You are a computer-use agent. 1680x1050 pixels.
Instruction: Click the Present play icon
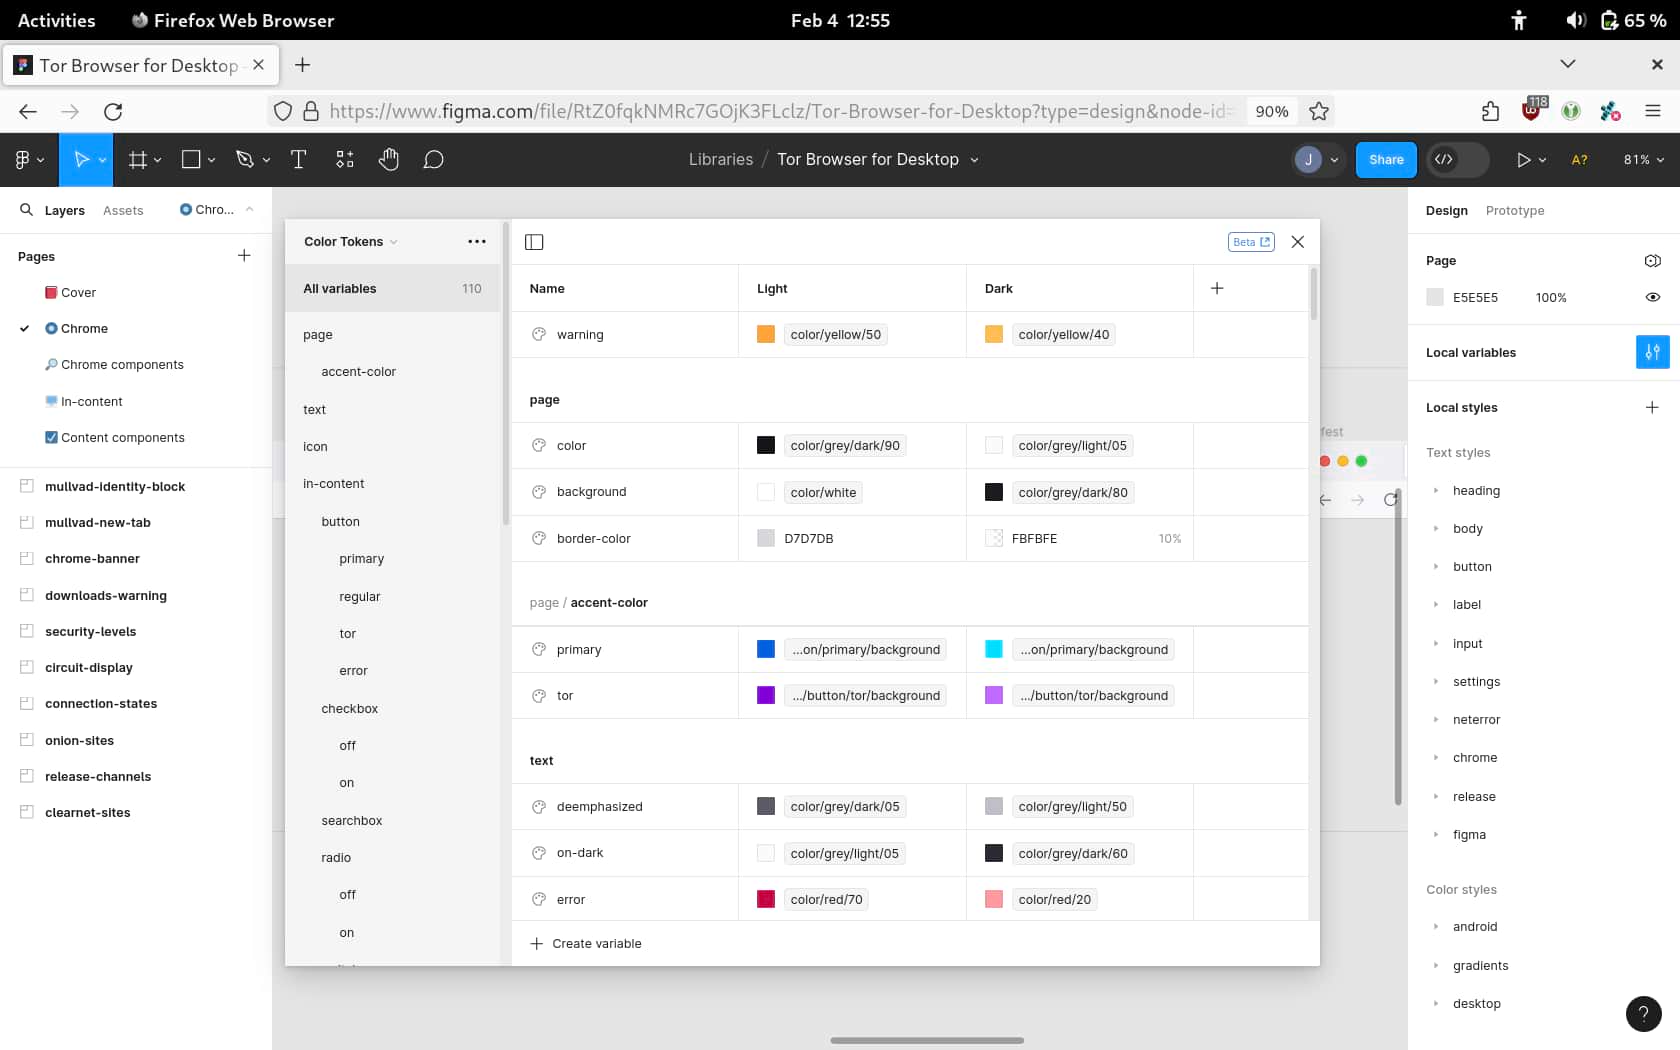click(x=1523, y=160)
